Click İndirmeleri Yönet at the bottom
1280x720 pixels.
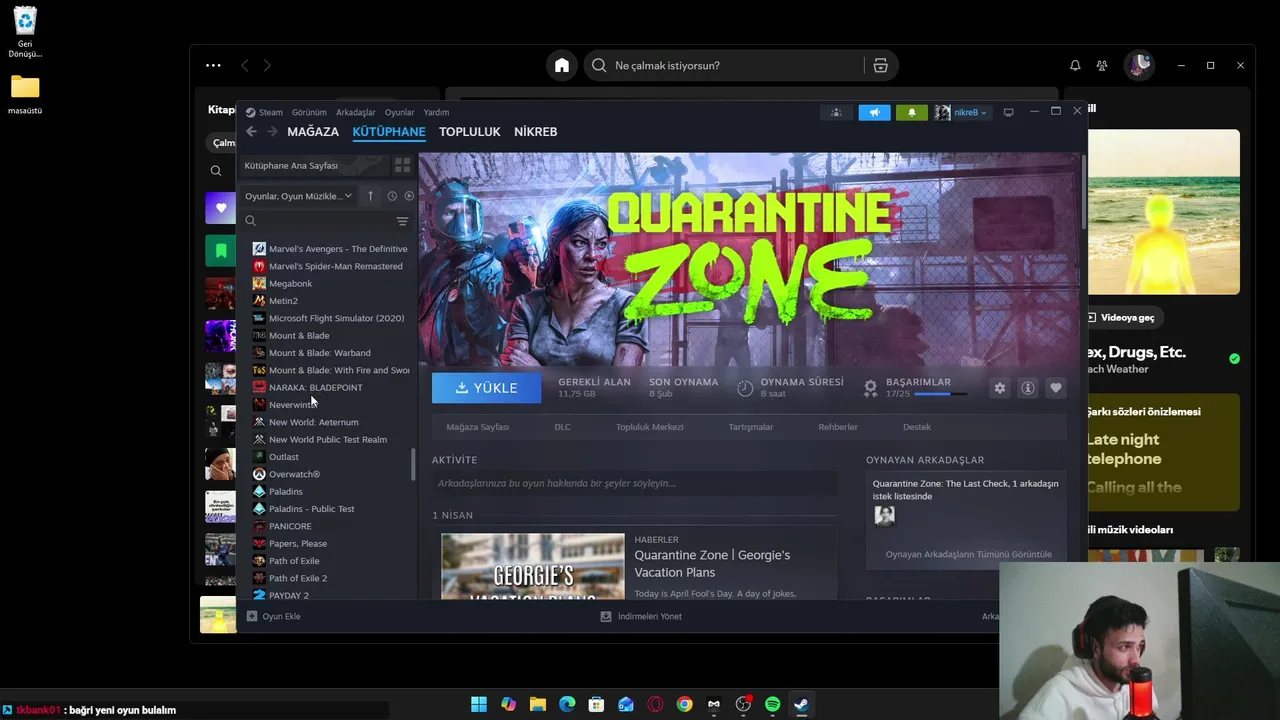coord(641,616)
